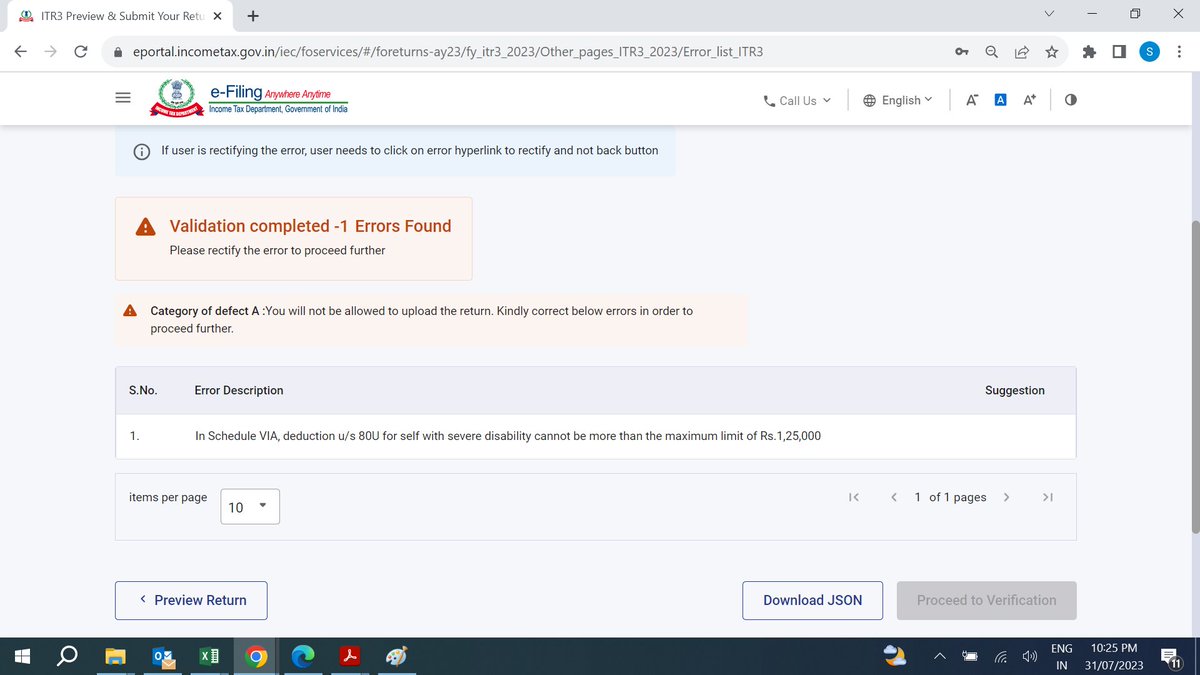Open Excel from taskbar
The height and width of the screenshot is (675, 1200).
click(x=210, y=656)
